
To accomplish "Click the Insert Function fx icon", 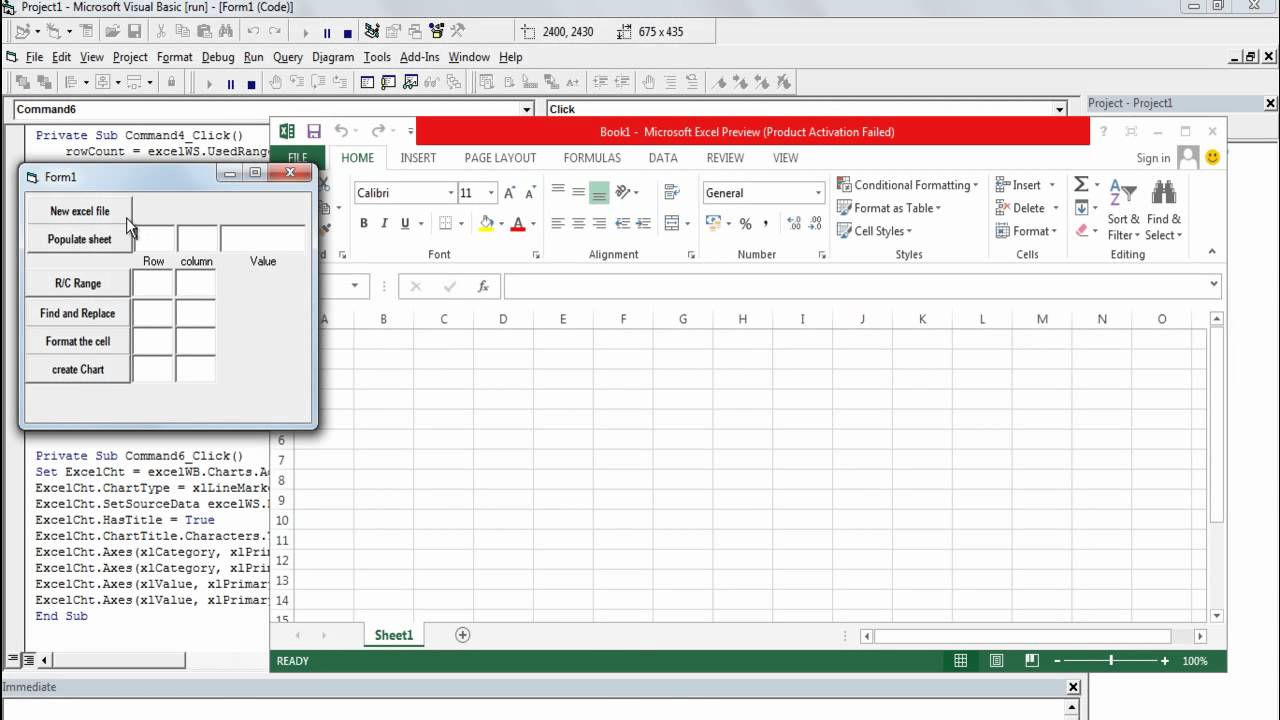I will [483, 287].
